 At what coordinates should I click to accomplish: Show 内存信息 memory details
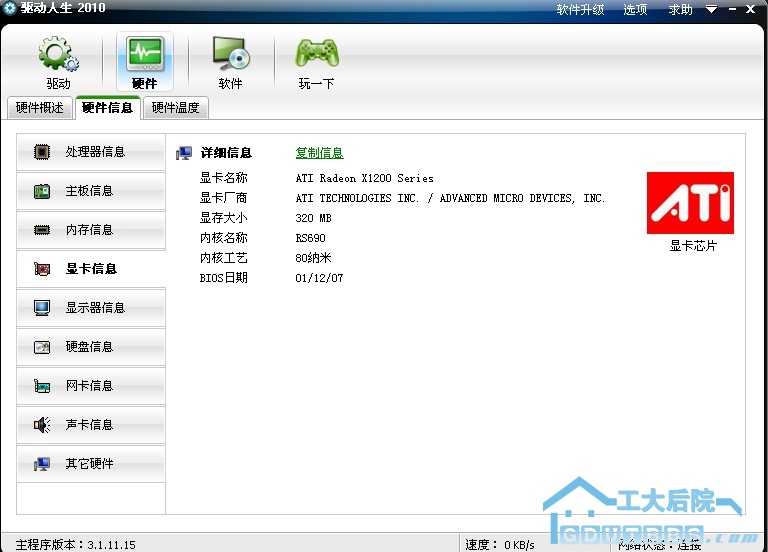[x=91, y=230]
